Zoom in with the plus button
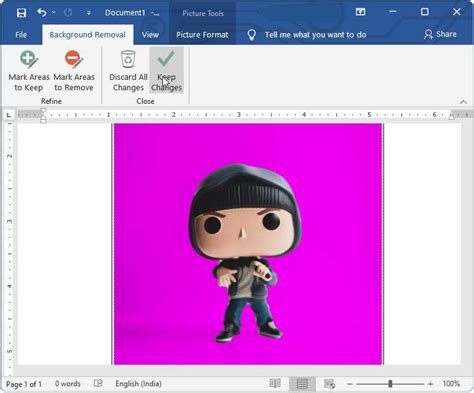The width and height of the screenshot is (474, 393). (x=430, y=384)
